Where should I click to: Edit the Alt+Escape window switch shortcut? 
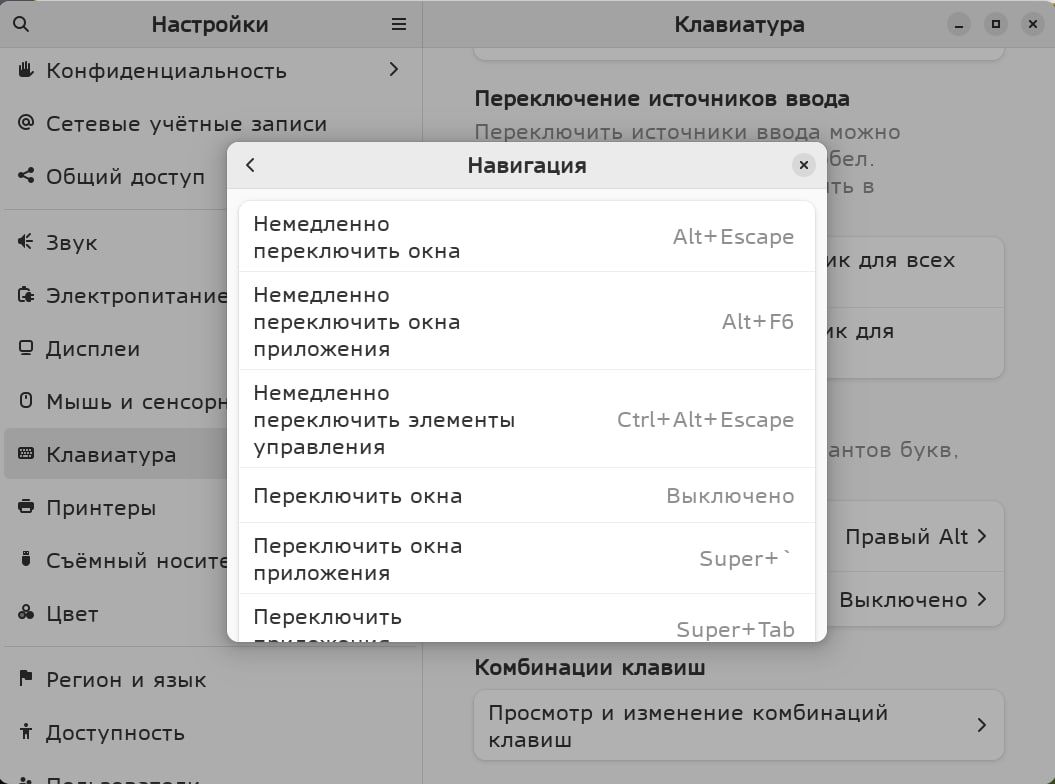[x=526, y=237]
